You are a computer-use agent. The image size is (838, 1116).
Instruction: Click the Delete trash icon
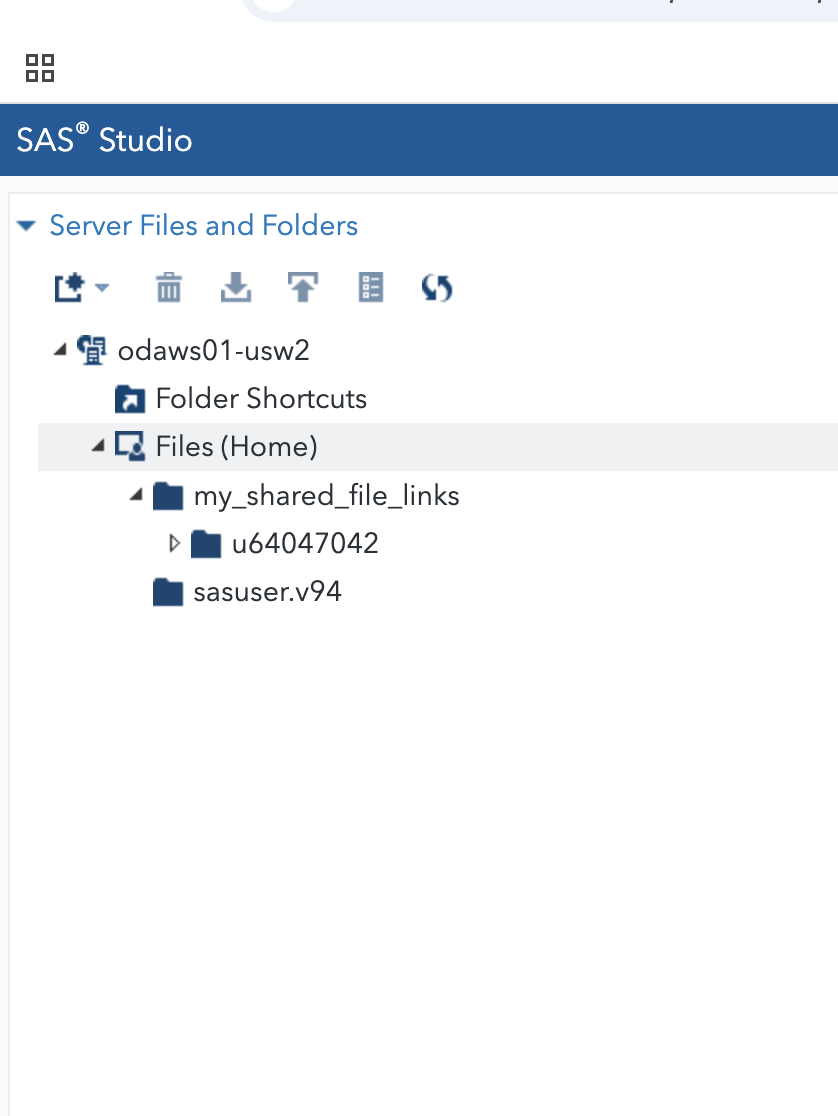pos(169,288)
